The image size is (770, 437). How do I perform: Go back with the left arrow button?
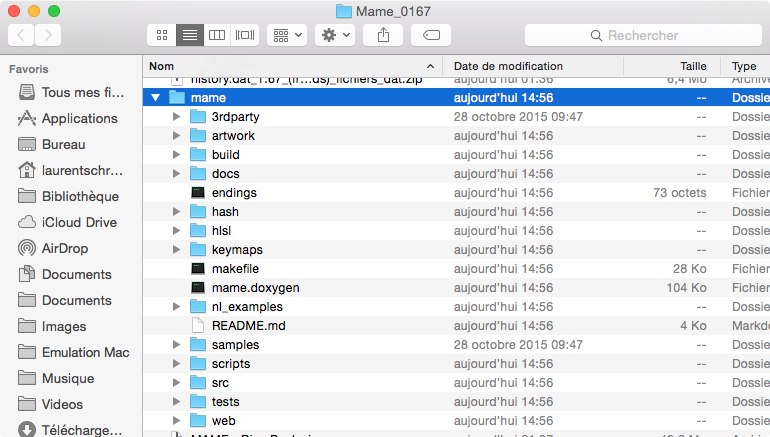(x=21, y=35)
